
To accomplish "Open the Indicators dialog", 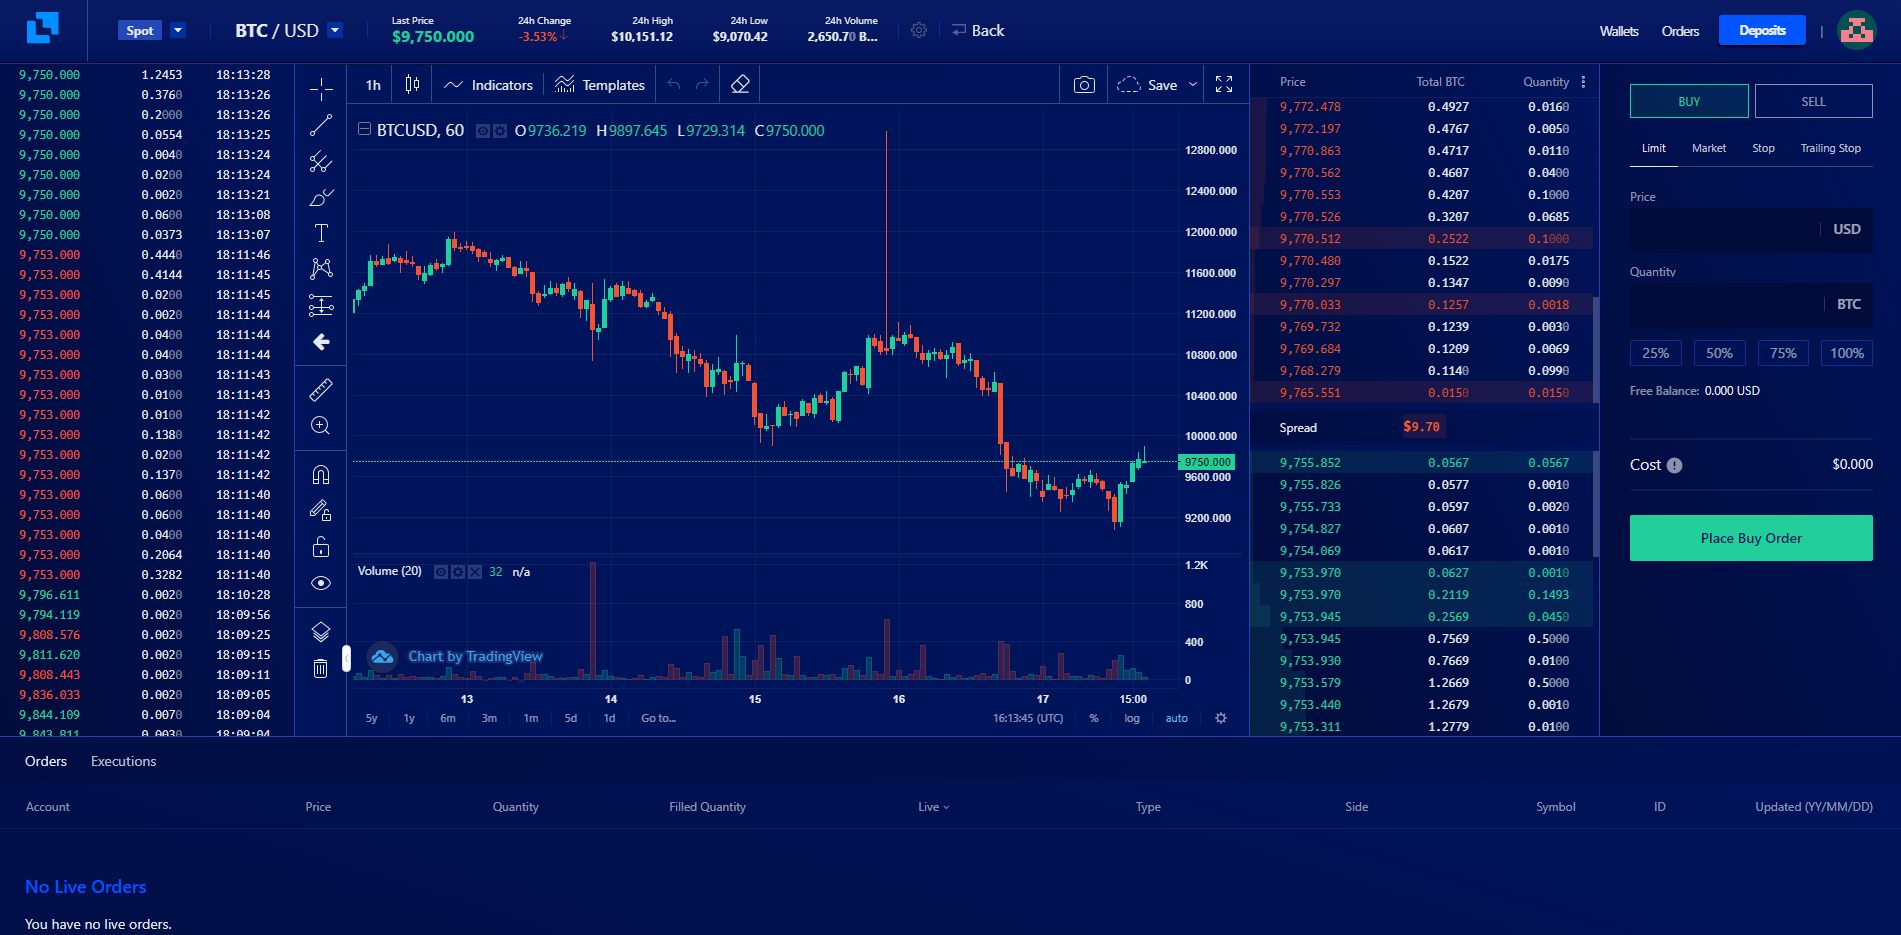I will [x=489, y=85].
